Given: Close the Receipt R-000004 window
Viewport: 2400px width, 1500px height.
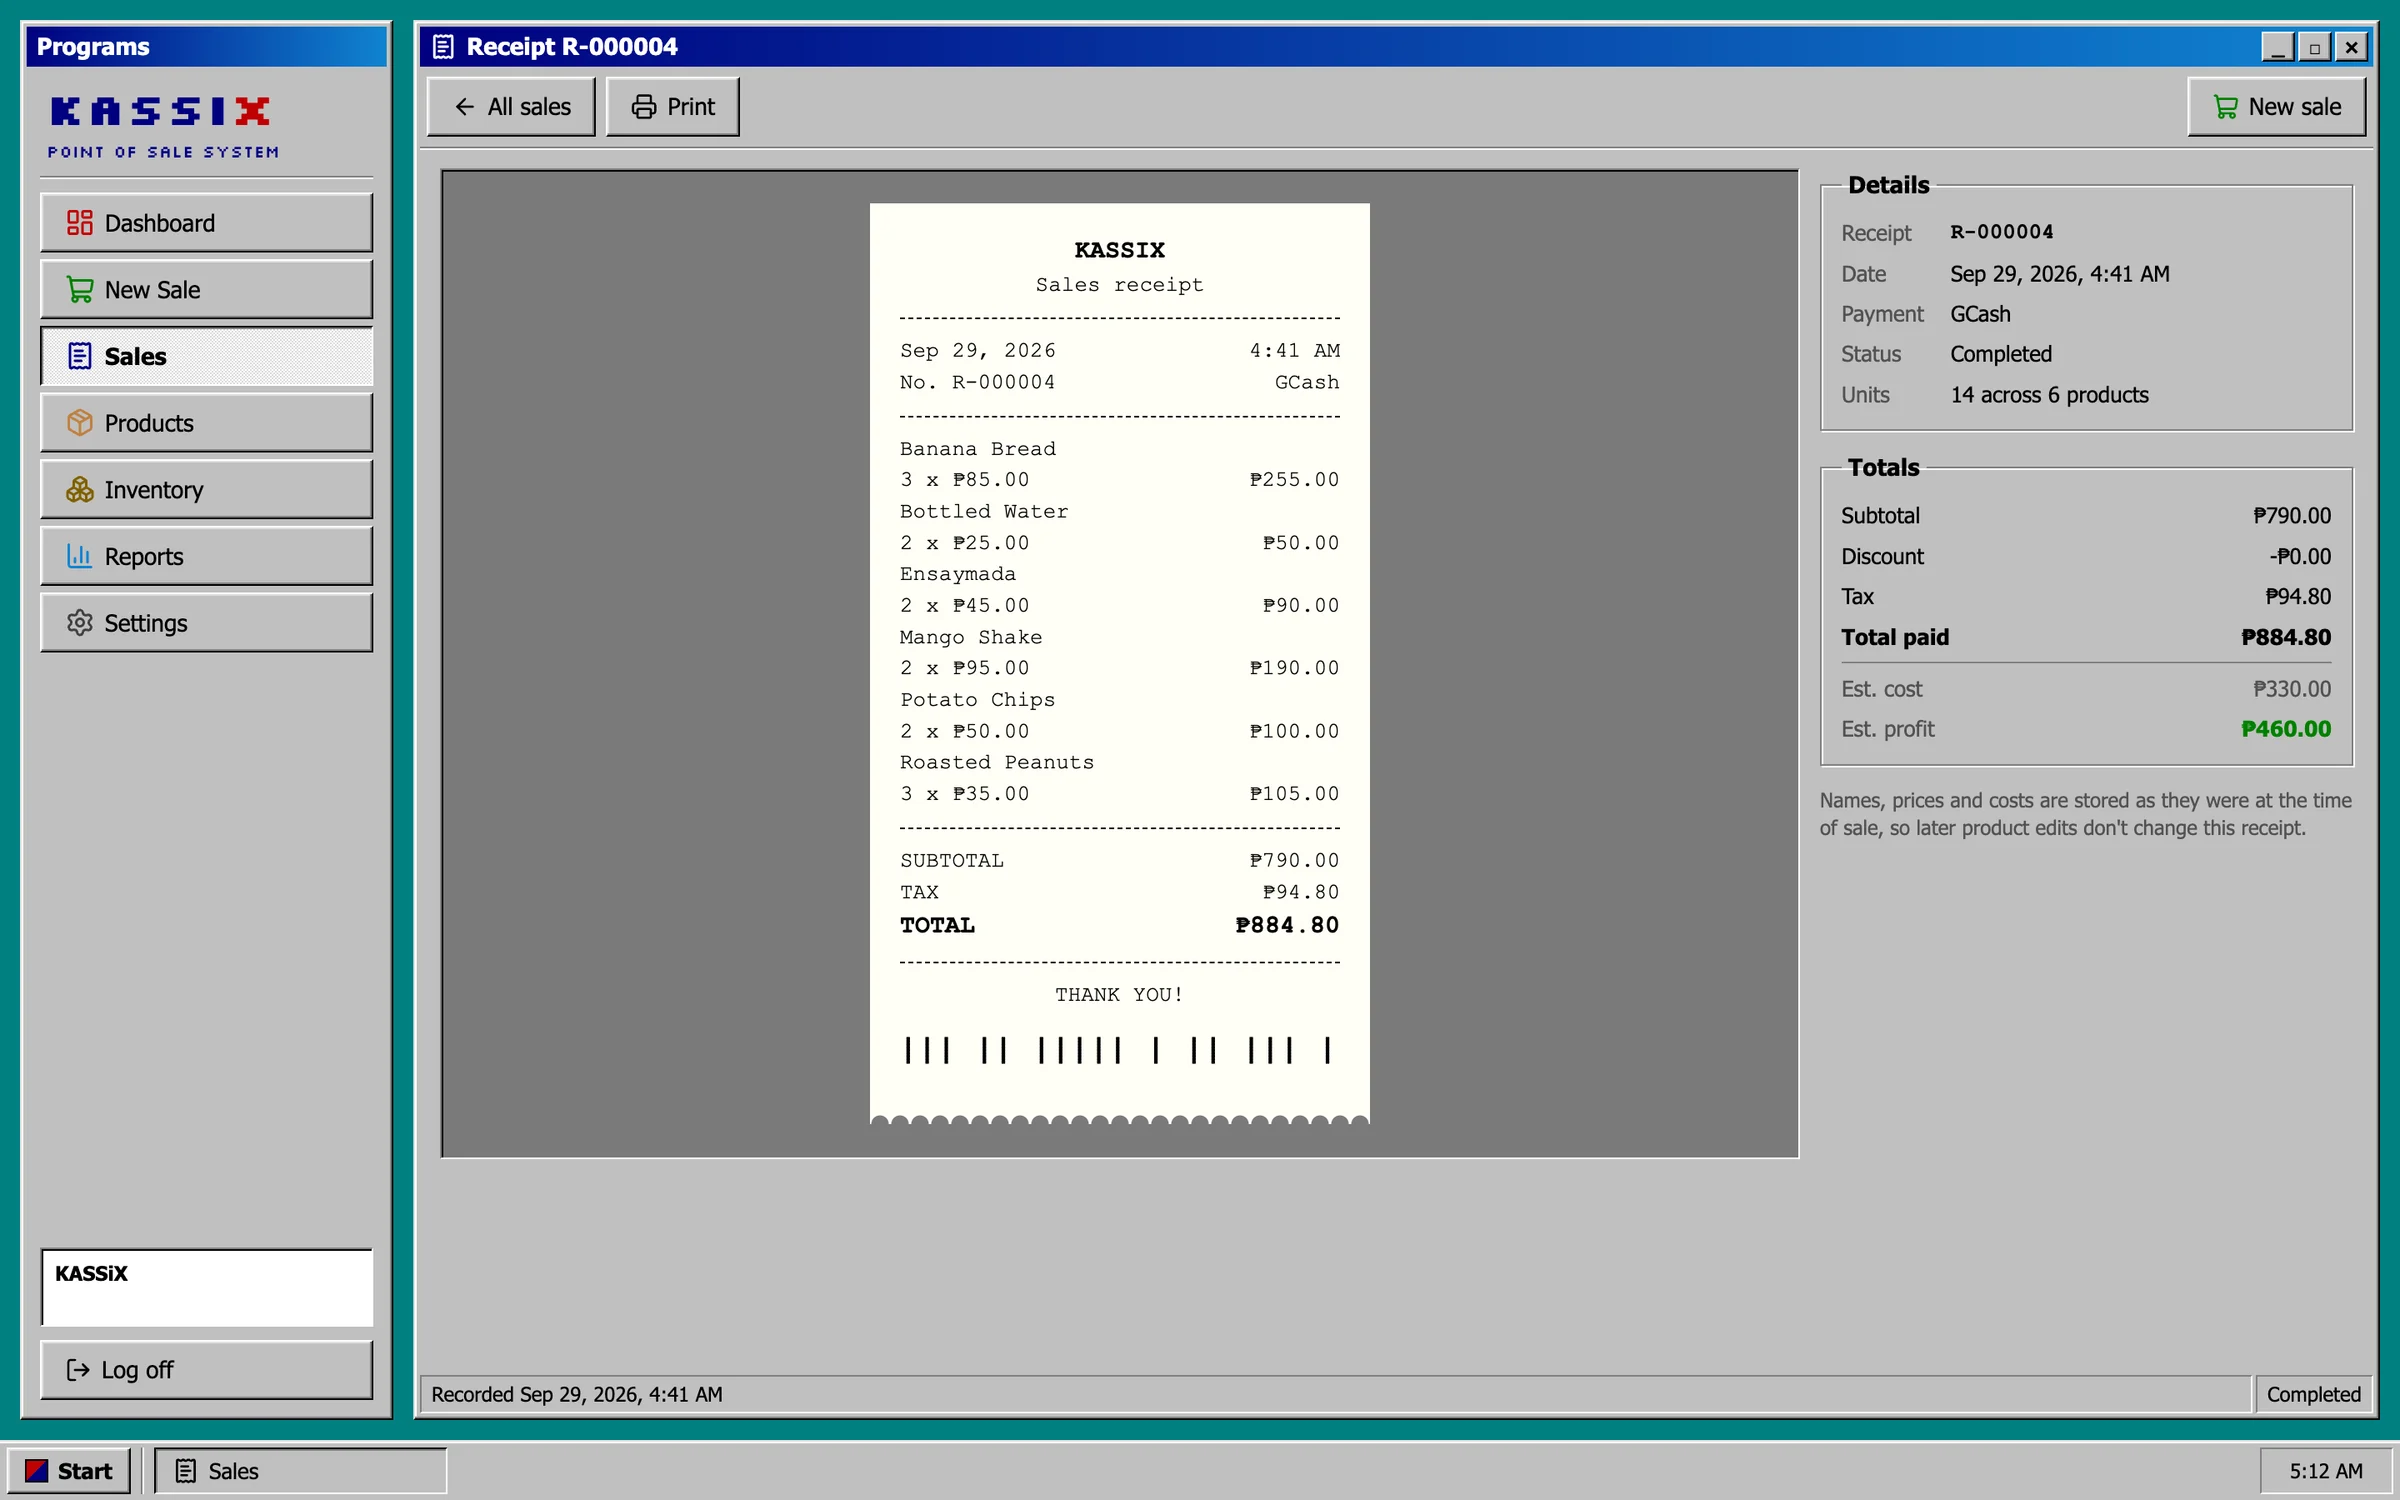Looking at the screenshot, I should click(x=2352, y=47).
